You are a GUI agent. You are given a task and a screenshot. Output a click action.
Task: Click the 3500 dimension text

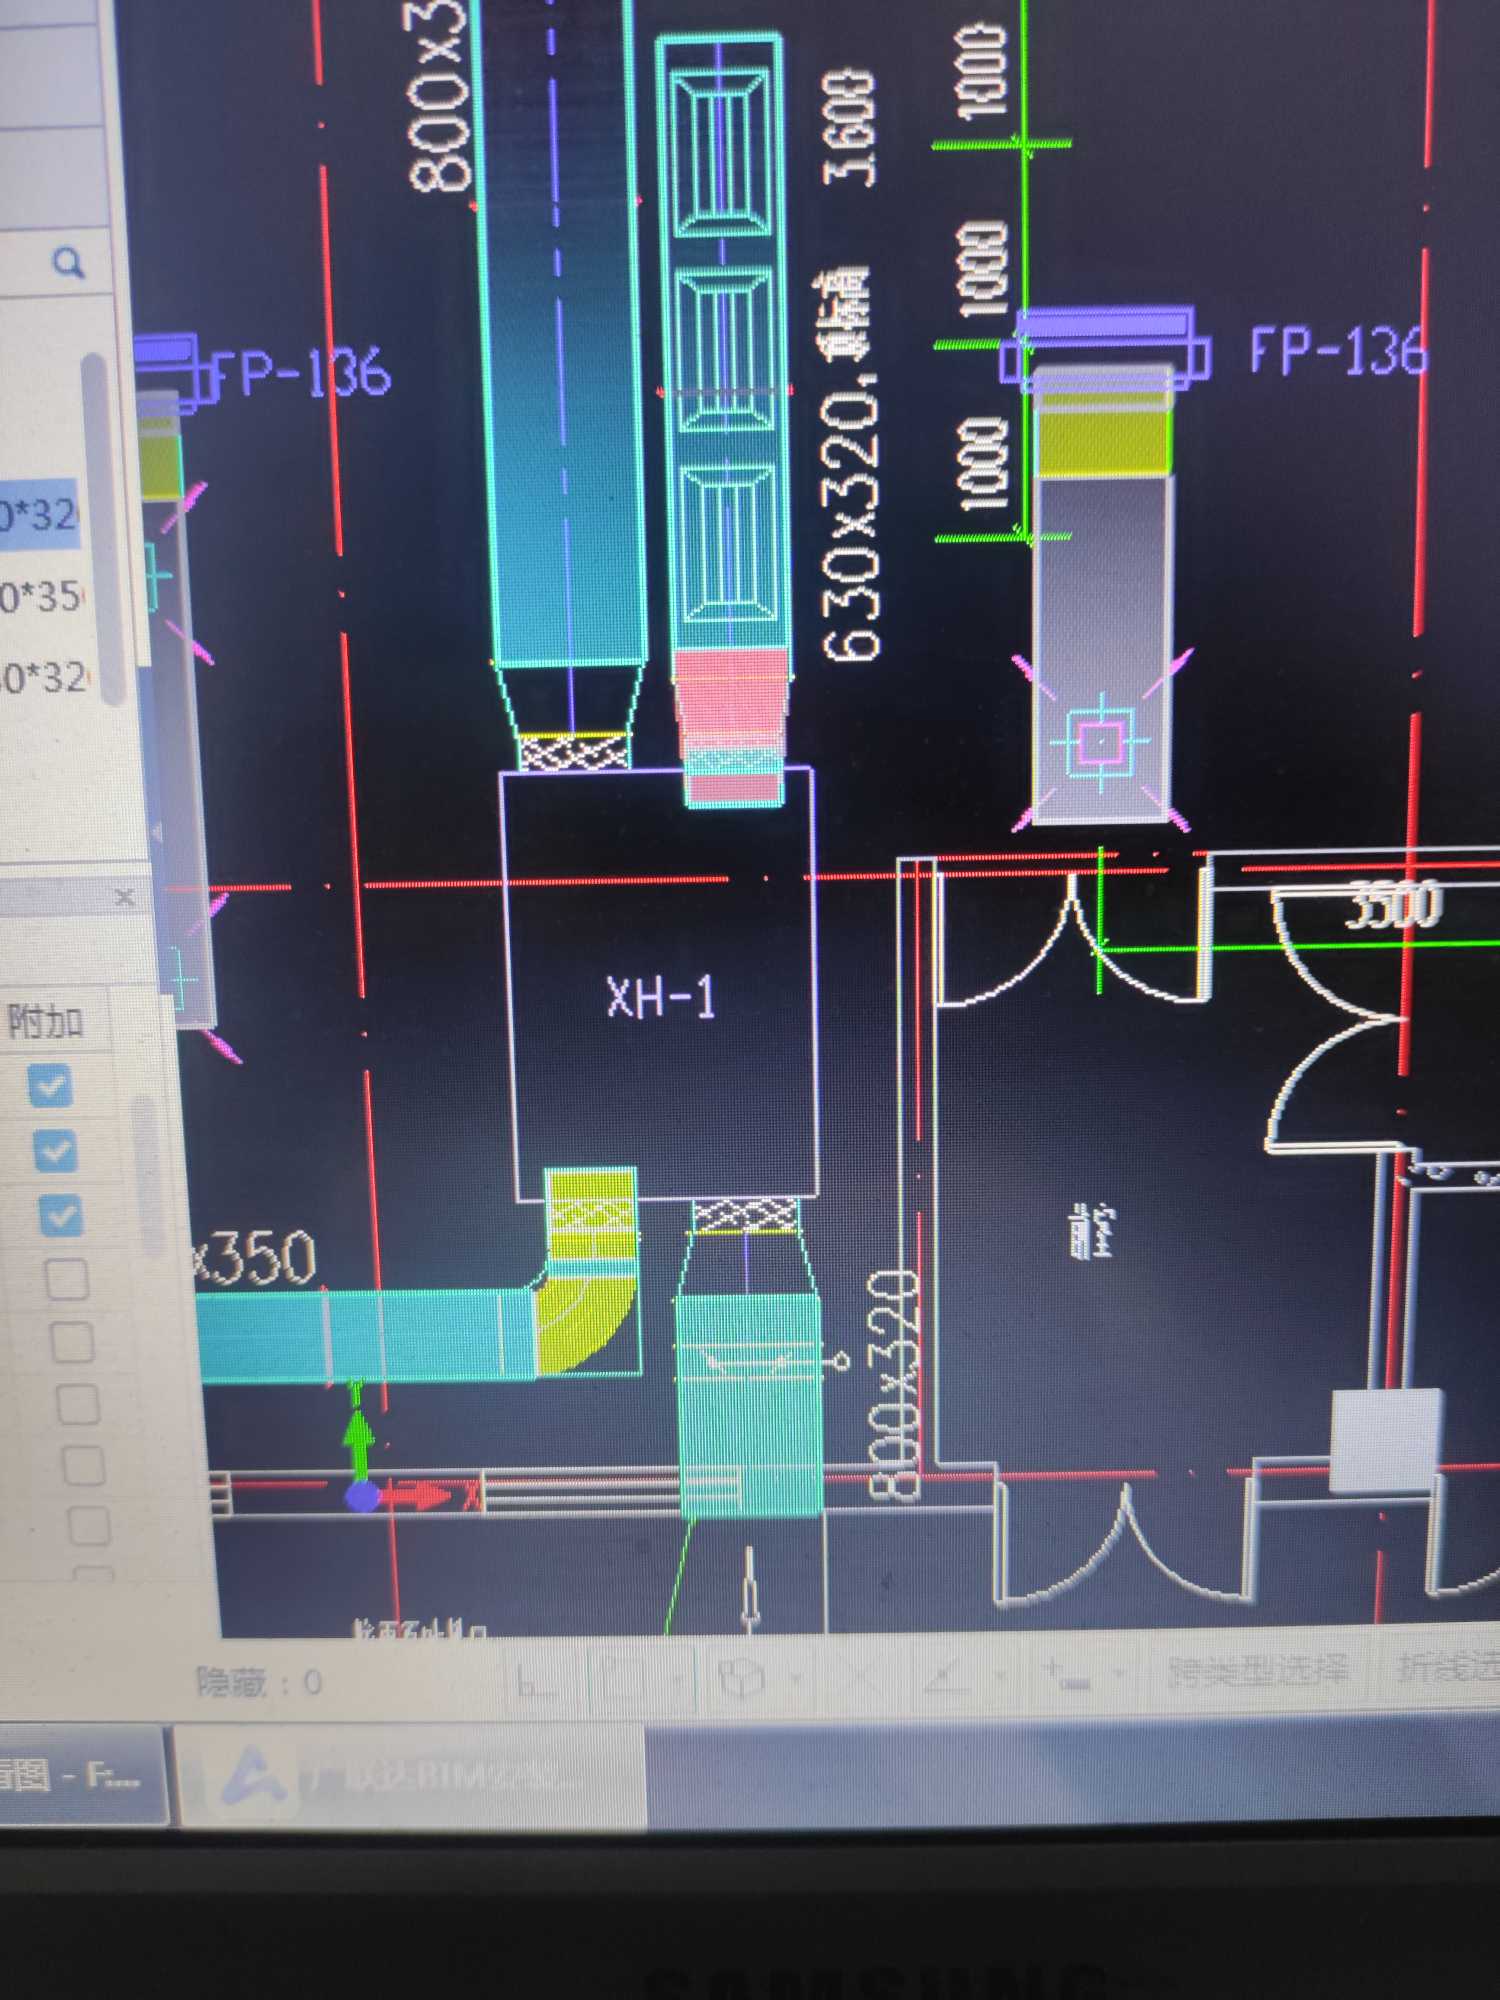click(x=1393, y=905)
